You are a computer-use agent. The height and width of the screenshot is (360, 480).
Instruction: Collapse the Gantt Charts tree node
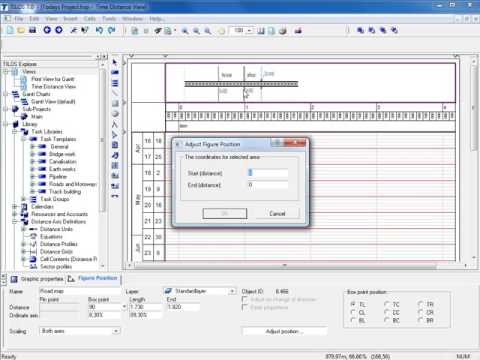(6, 94)
